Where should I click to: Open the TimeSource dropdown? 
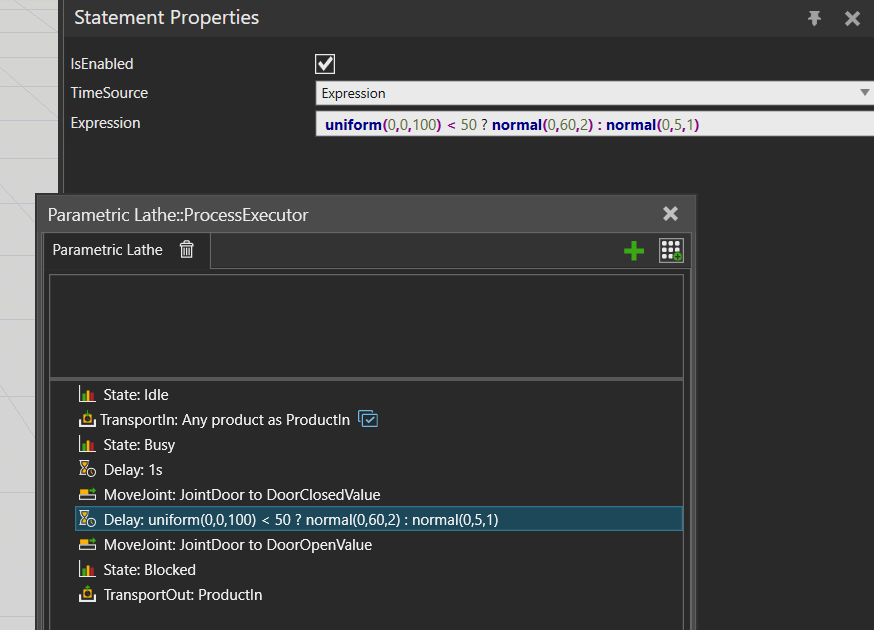pos(864,93)
